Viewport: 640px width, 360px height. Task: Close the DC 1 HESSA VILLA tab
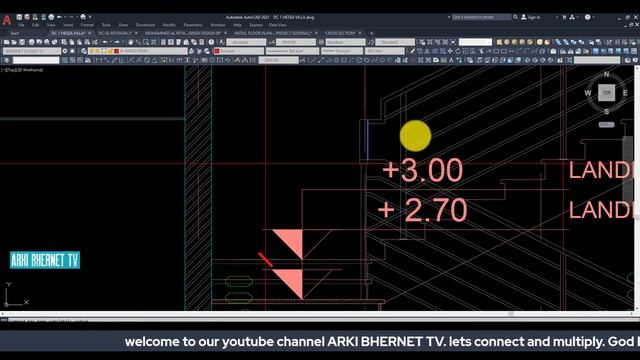89,33
